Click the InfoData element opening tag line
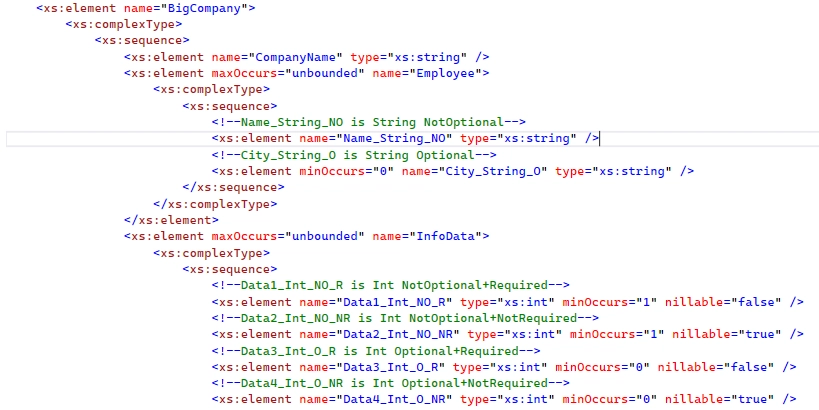Image resolution: width=819 pixels, height=410 pixels. pyautogui.click(x=307, y=236)
